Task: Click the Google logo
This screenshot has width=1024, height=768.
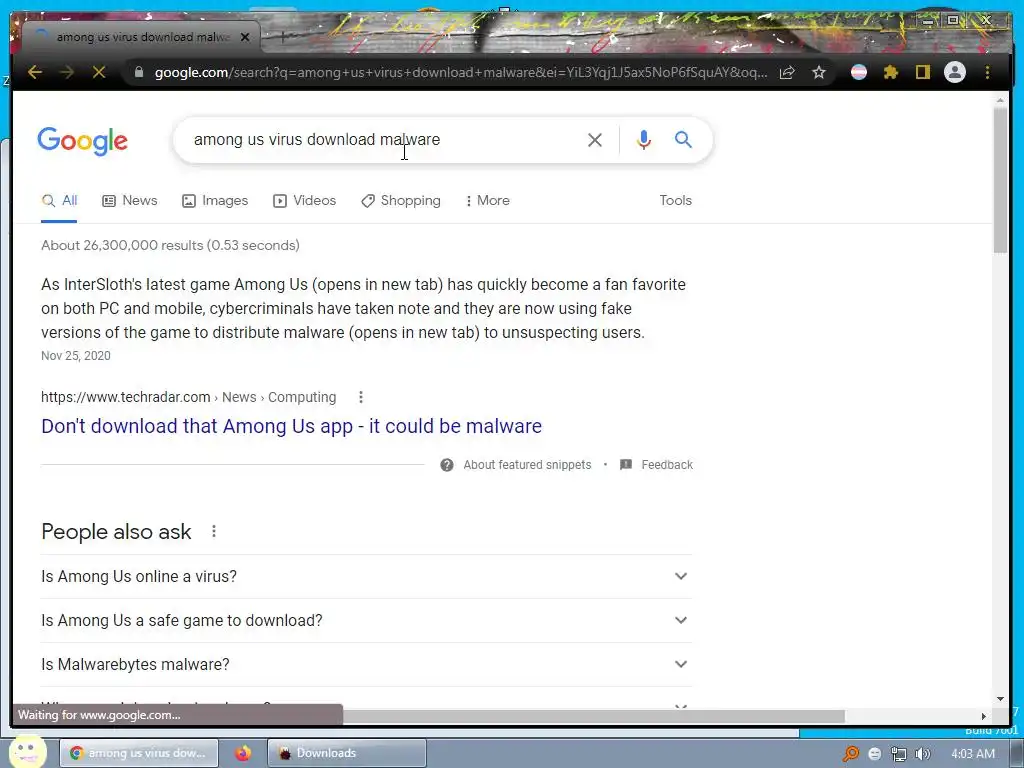Action: point(82,141)
